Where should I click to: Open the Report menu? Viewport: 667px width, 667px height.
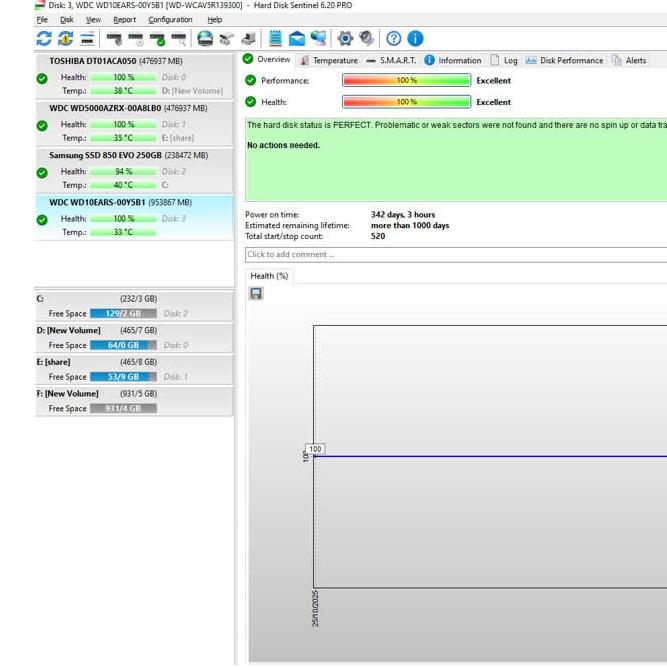pos(124,19)
